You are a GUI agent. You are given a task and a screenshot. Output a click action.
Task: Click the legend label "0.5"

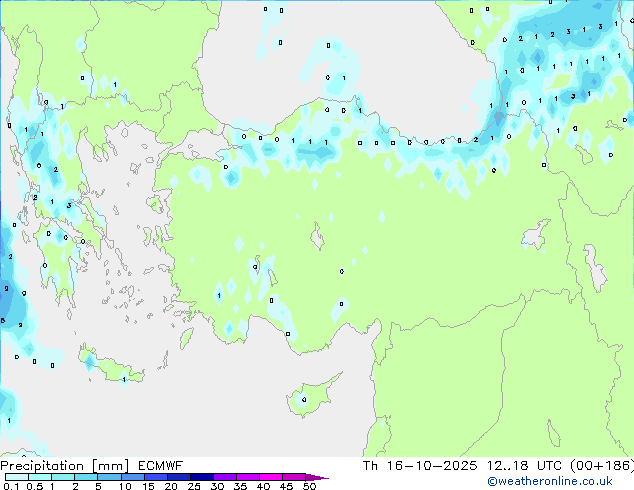[x=34, y=486]
